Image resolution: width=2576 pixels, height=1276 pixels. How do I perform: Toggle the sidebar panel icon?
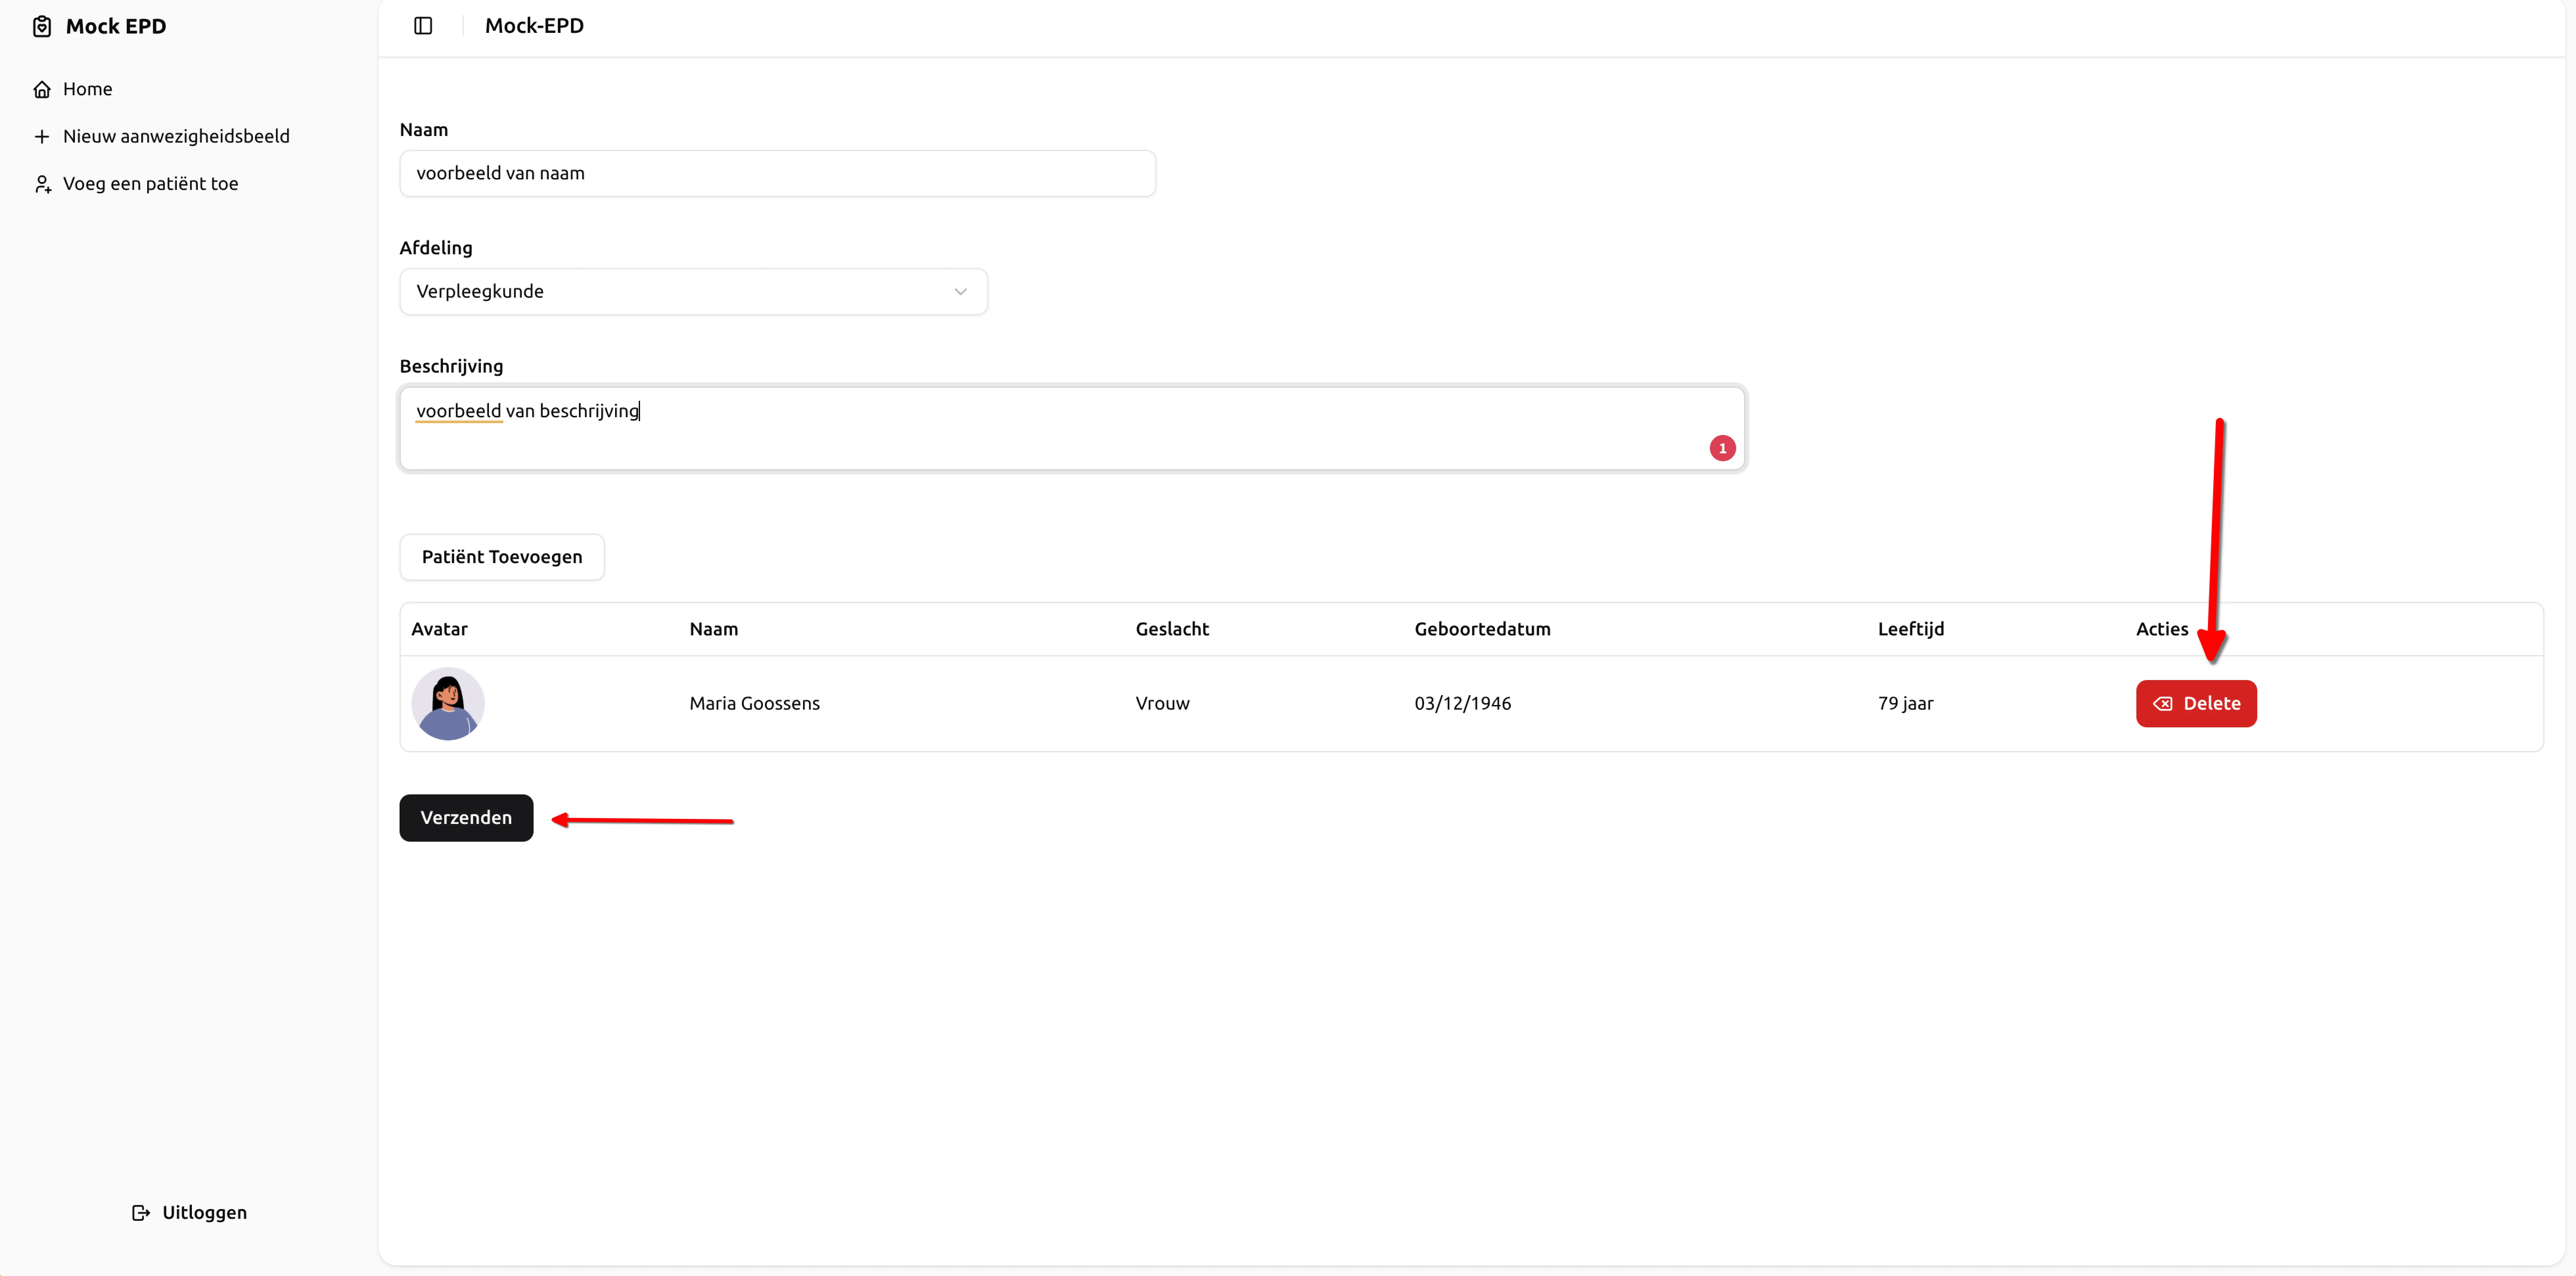coord(423,26)
